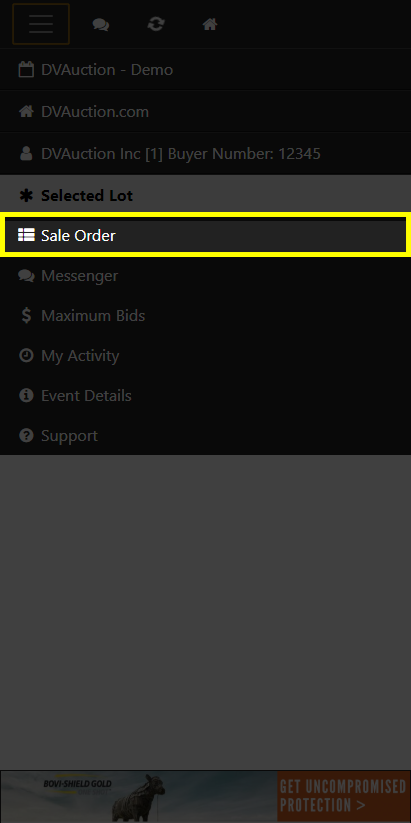Click the dollar sign icon
The image size is (411, 823).
click(x=26, y=315)
